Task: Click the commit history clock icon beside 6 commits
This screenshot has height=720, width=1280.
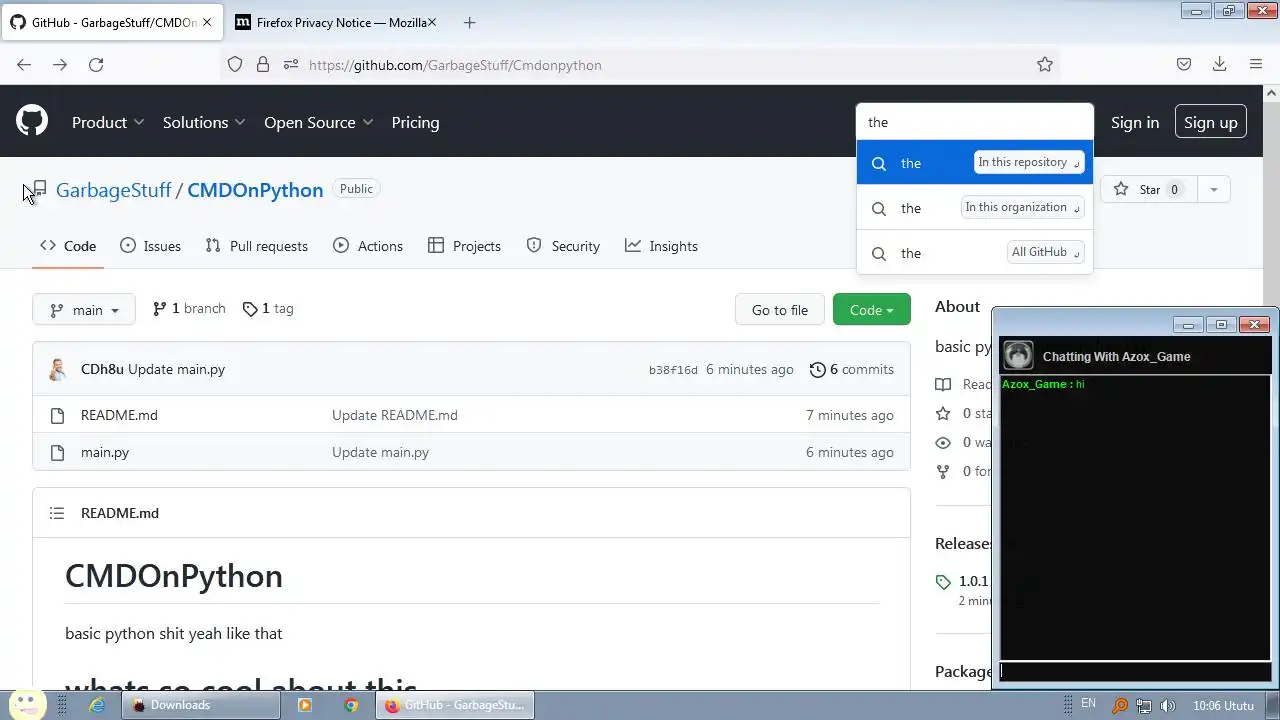Action: (818, 370)
